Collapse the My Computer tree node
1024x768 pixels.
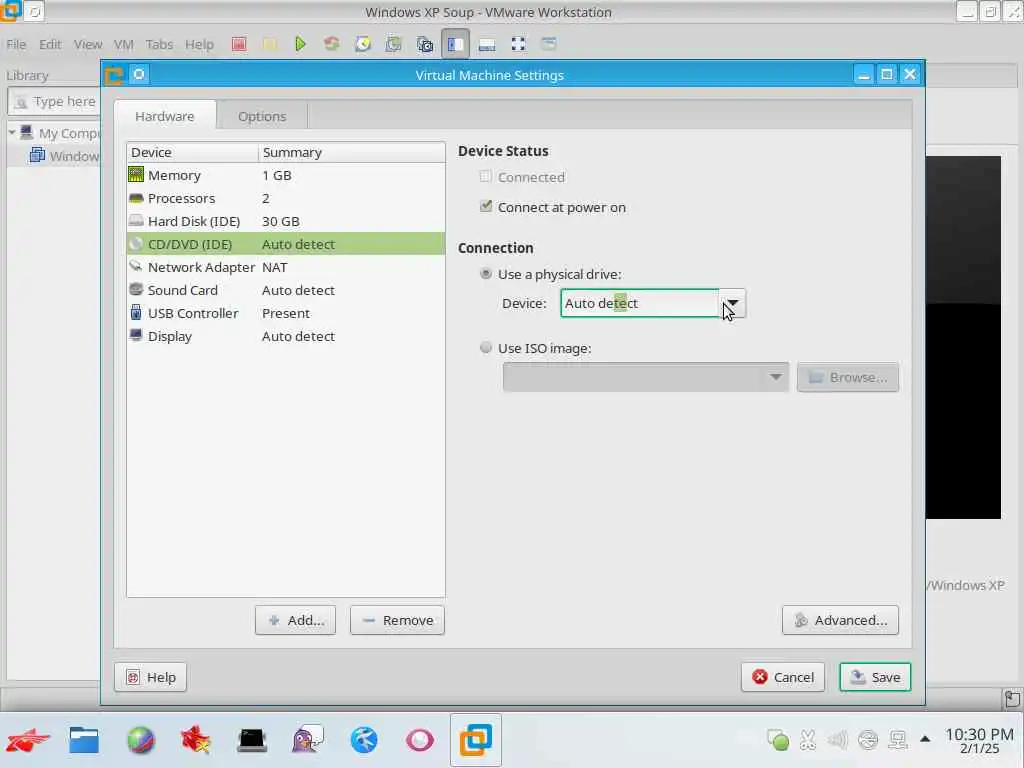[x=12, y=133]
